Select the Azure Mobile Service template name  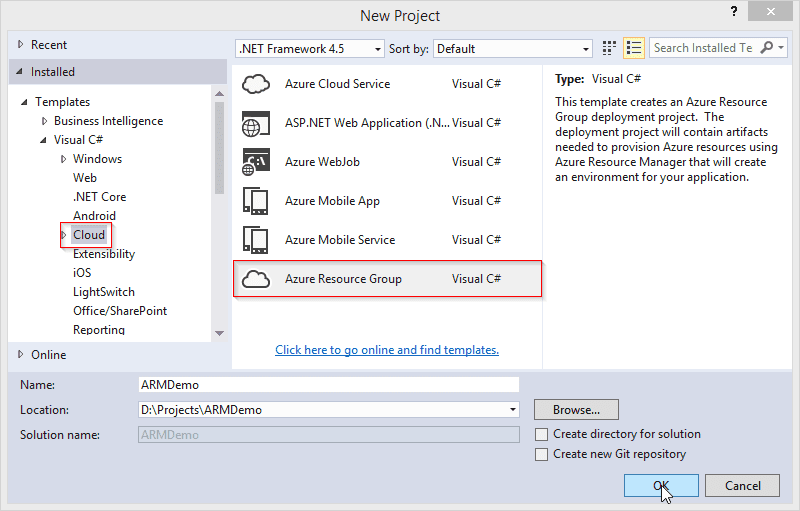click(x=340, y=240)
